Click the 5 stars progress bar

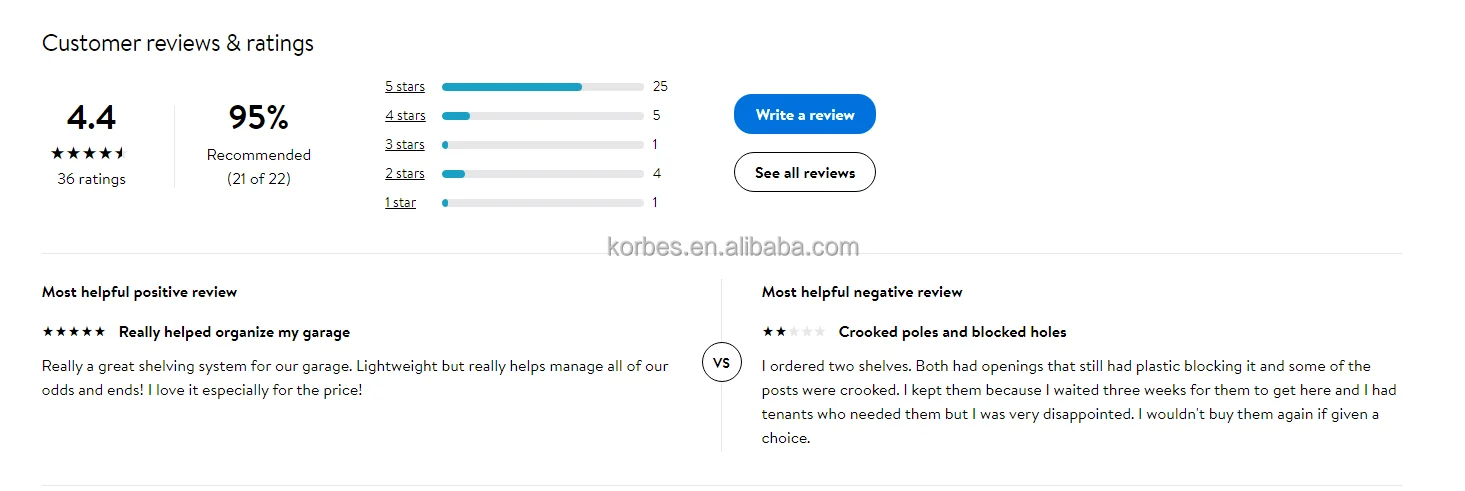click(x=542, y=87)
